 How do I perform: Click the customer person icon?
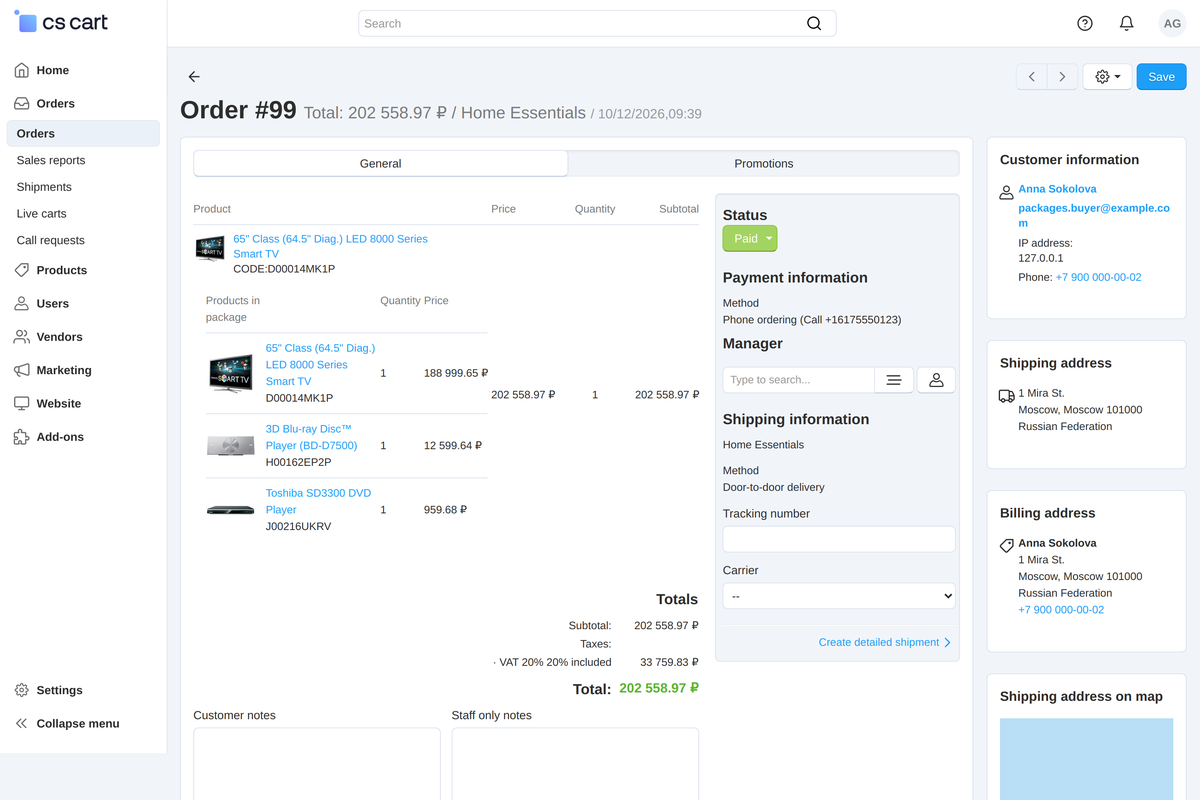pos(1007,192)
